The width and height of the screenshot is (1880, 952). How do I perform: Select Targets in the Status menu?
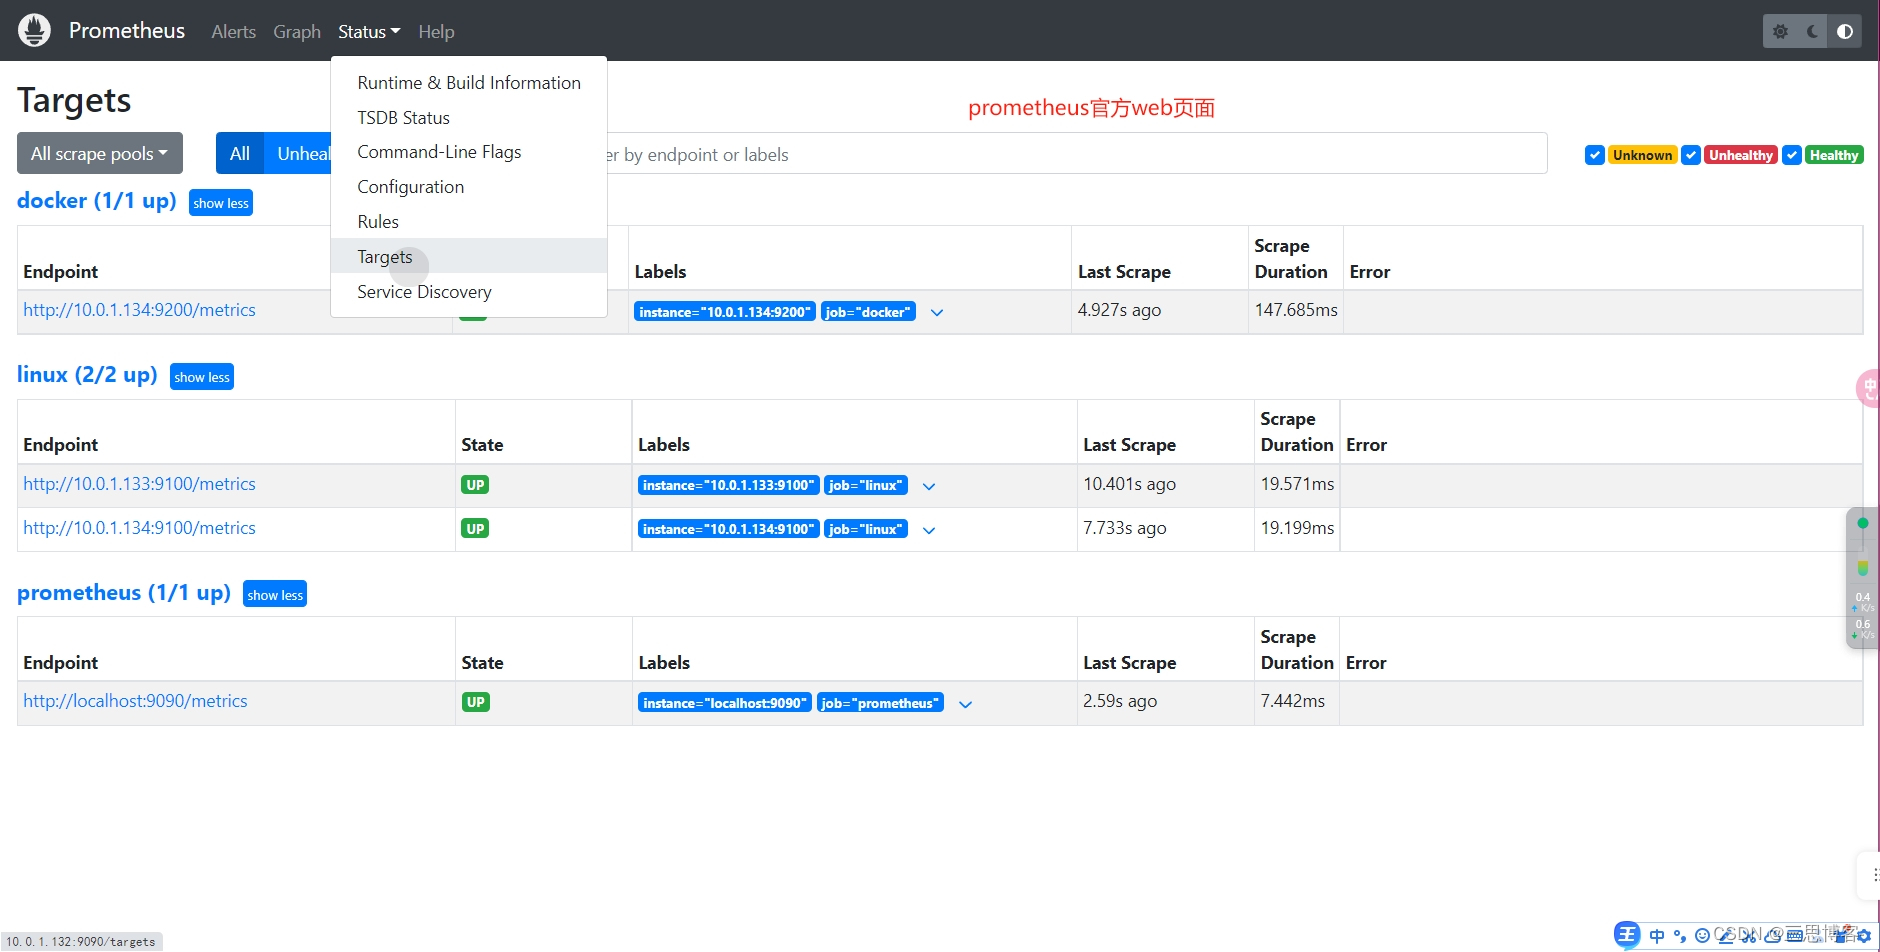tap(469, 256)
